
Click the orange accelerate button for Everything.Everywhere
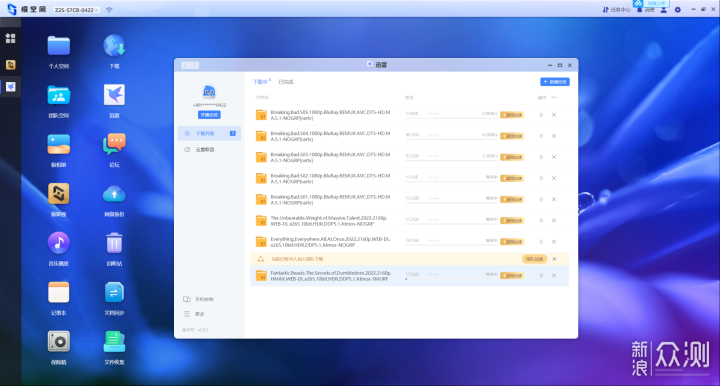(x=512, y=241)
